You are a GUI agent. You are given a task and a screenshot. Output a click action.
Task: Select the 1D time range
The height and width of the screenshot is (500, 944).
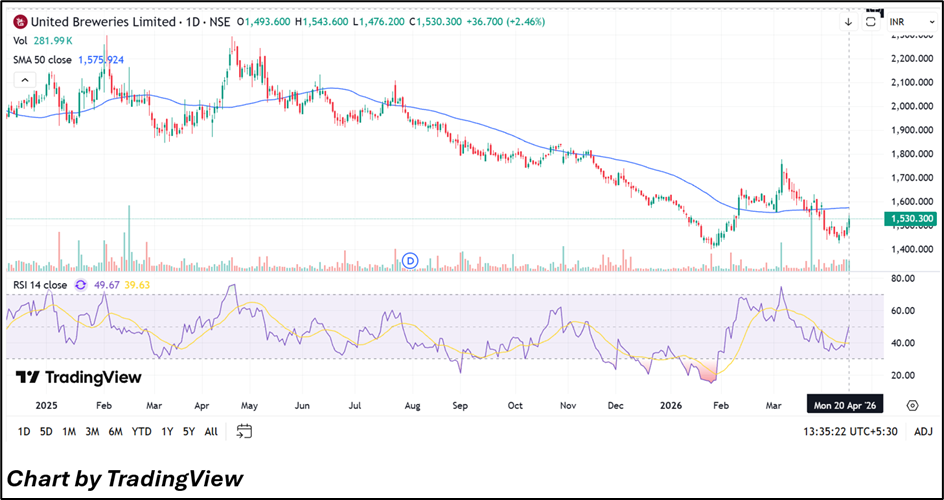[x=23, y=431]
